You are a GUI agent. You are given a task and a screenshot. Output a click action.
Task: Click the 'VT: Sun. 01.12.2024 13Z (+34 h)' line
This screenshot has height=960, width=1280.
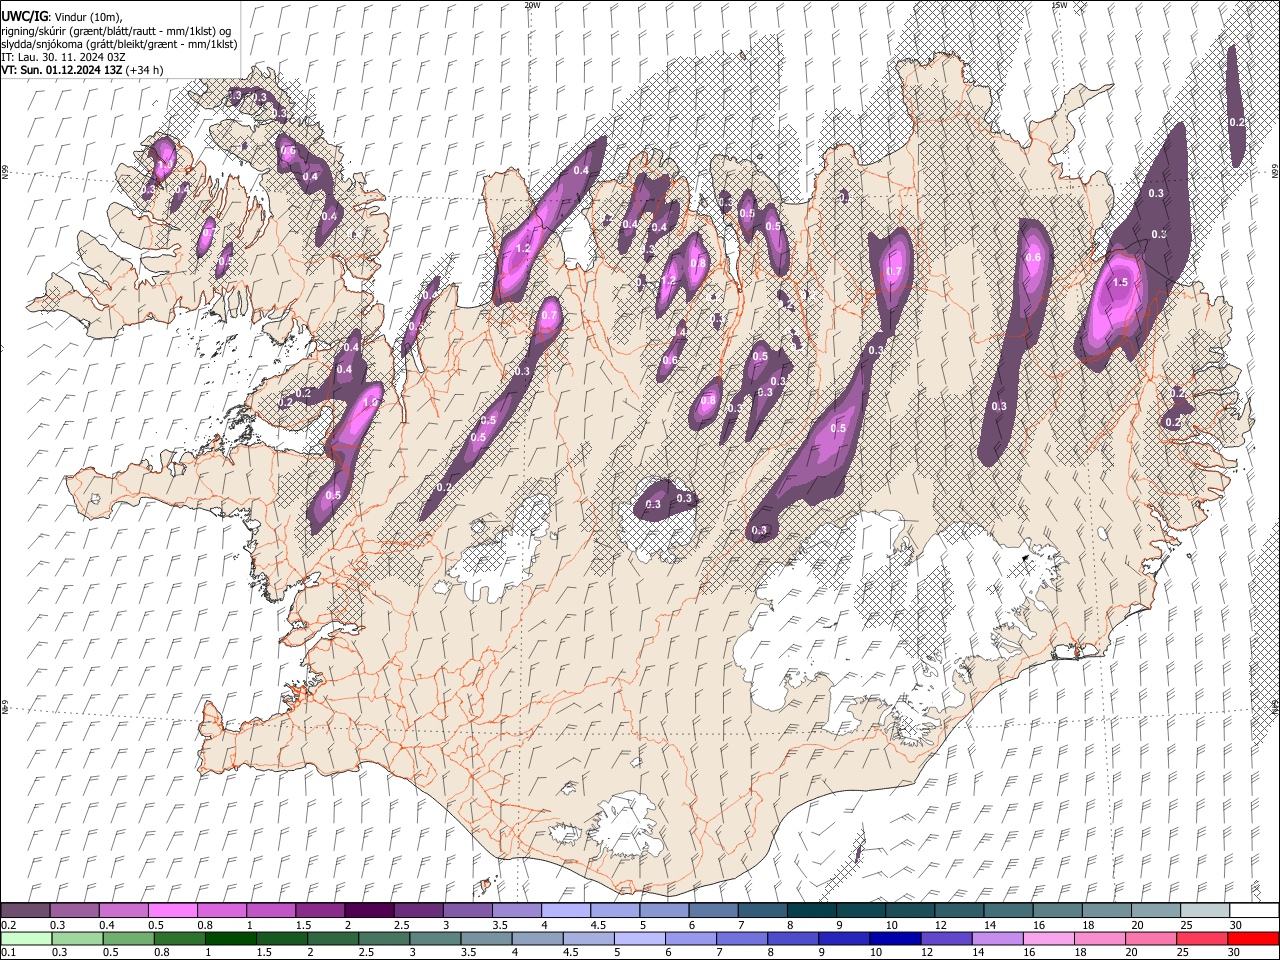click(x=82, y=70)
